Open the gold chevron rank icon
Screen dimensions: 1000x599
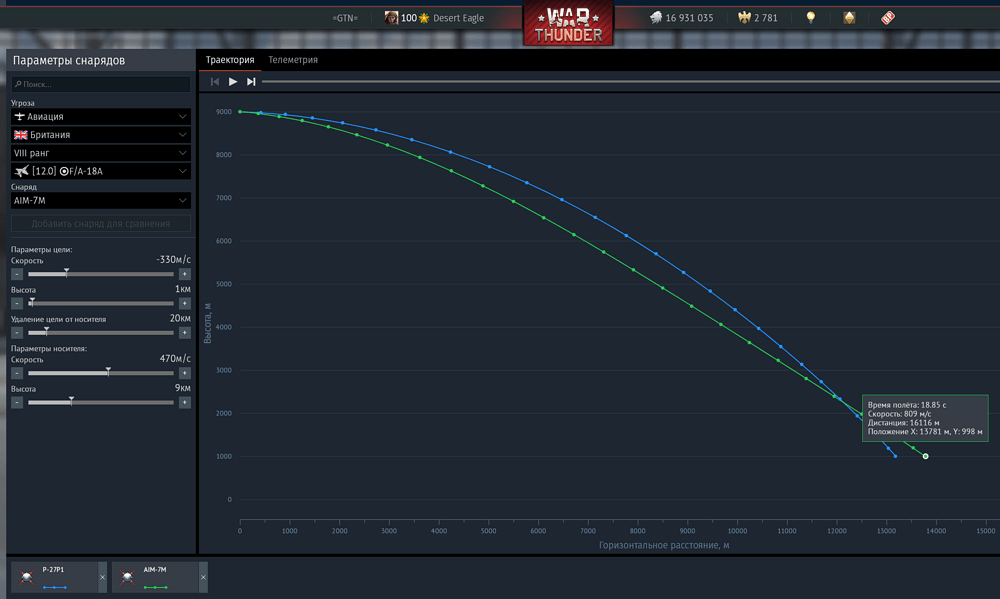click(x=849, y=18)
